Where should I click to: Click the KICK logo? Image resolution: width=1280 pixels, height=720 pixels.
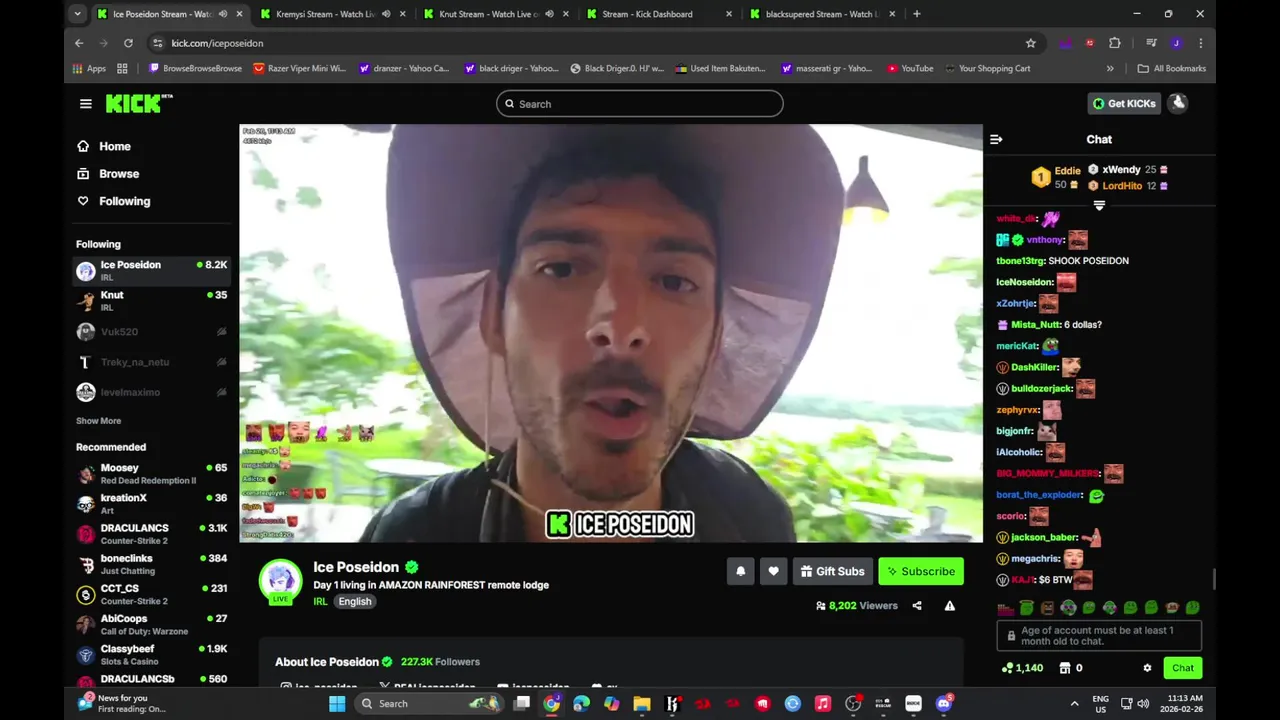[x=139, y=104]
